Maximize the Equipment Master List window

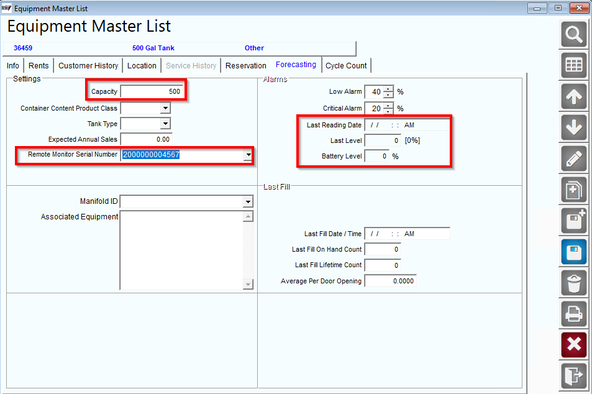(x=558, y=8)
